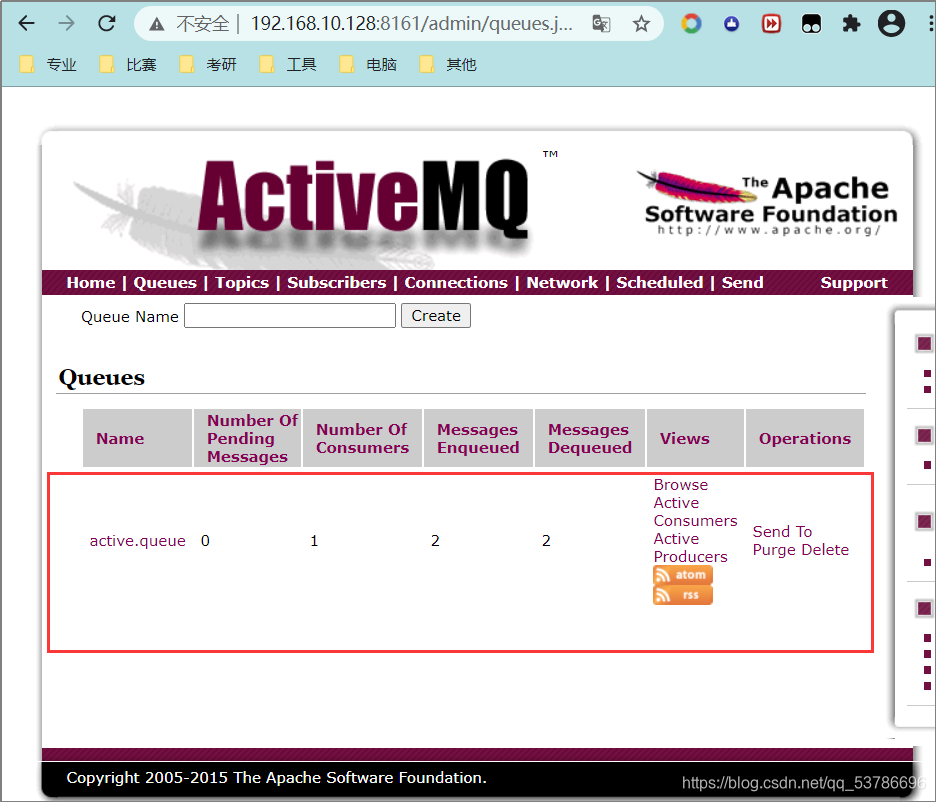Screen dimensions: 936x802
Task: Bookmark this page with star
Action: [641, 23]
